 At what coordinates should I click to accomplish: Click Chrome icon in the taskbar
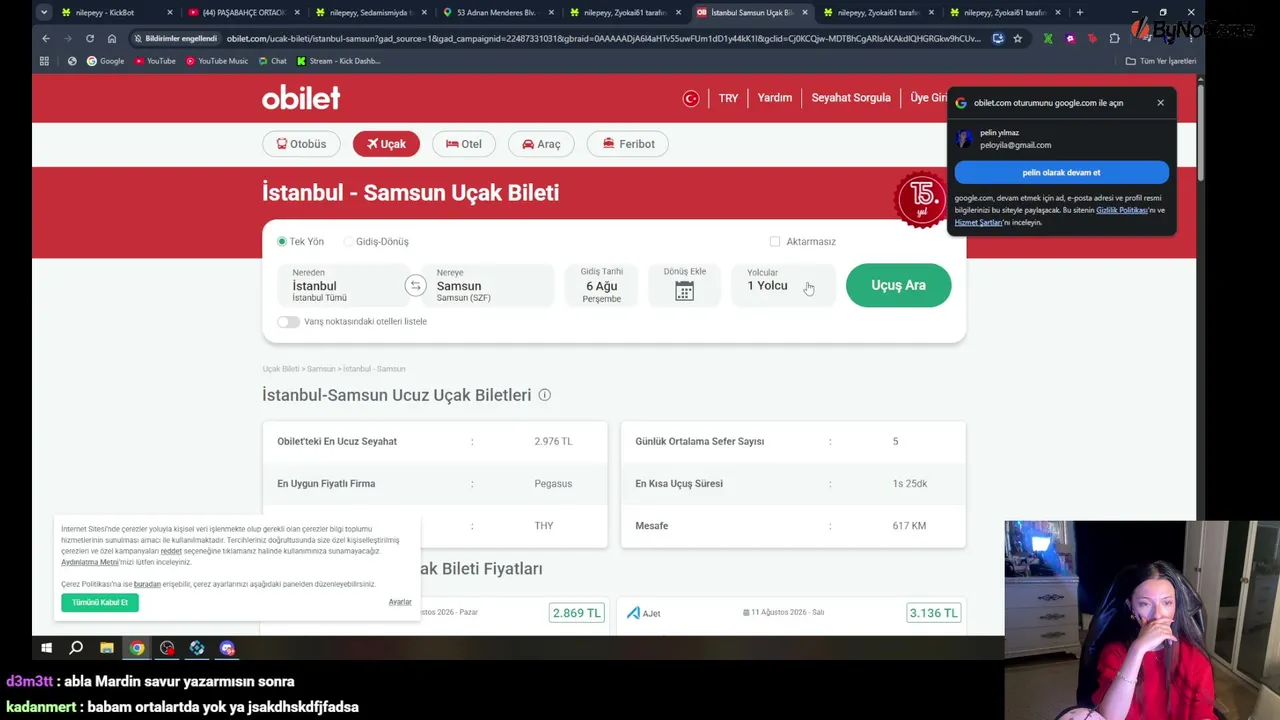(137, 648)
